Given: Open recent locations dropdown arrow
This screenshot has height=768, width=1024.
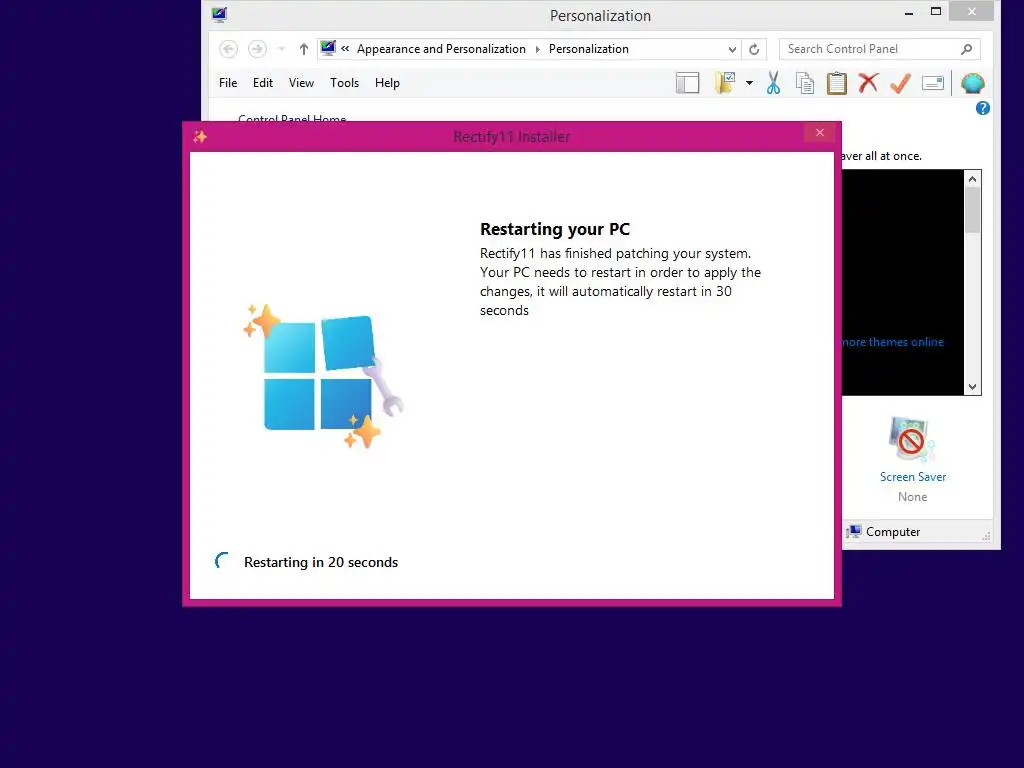Looking at the screenshot, I should pos(281,49).
